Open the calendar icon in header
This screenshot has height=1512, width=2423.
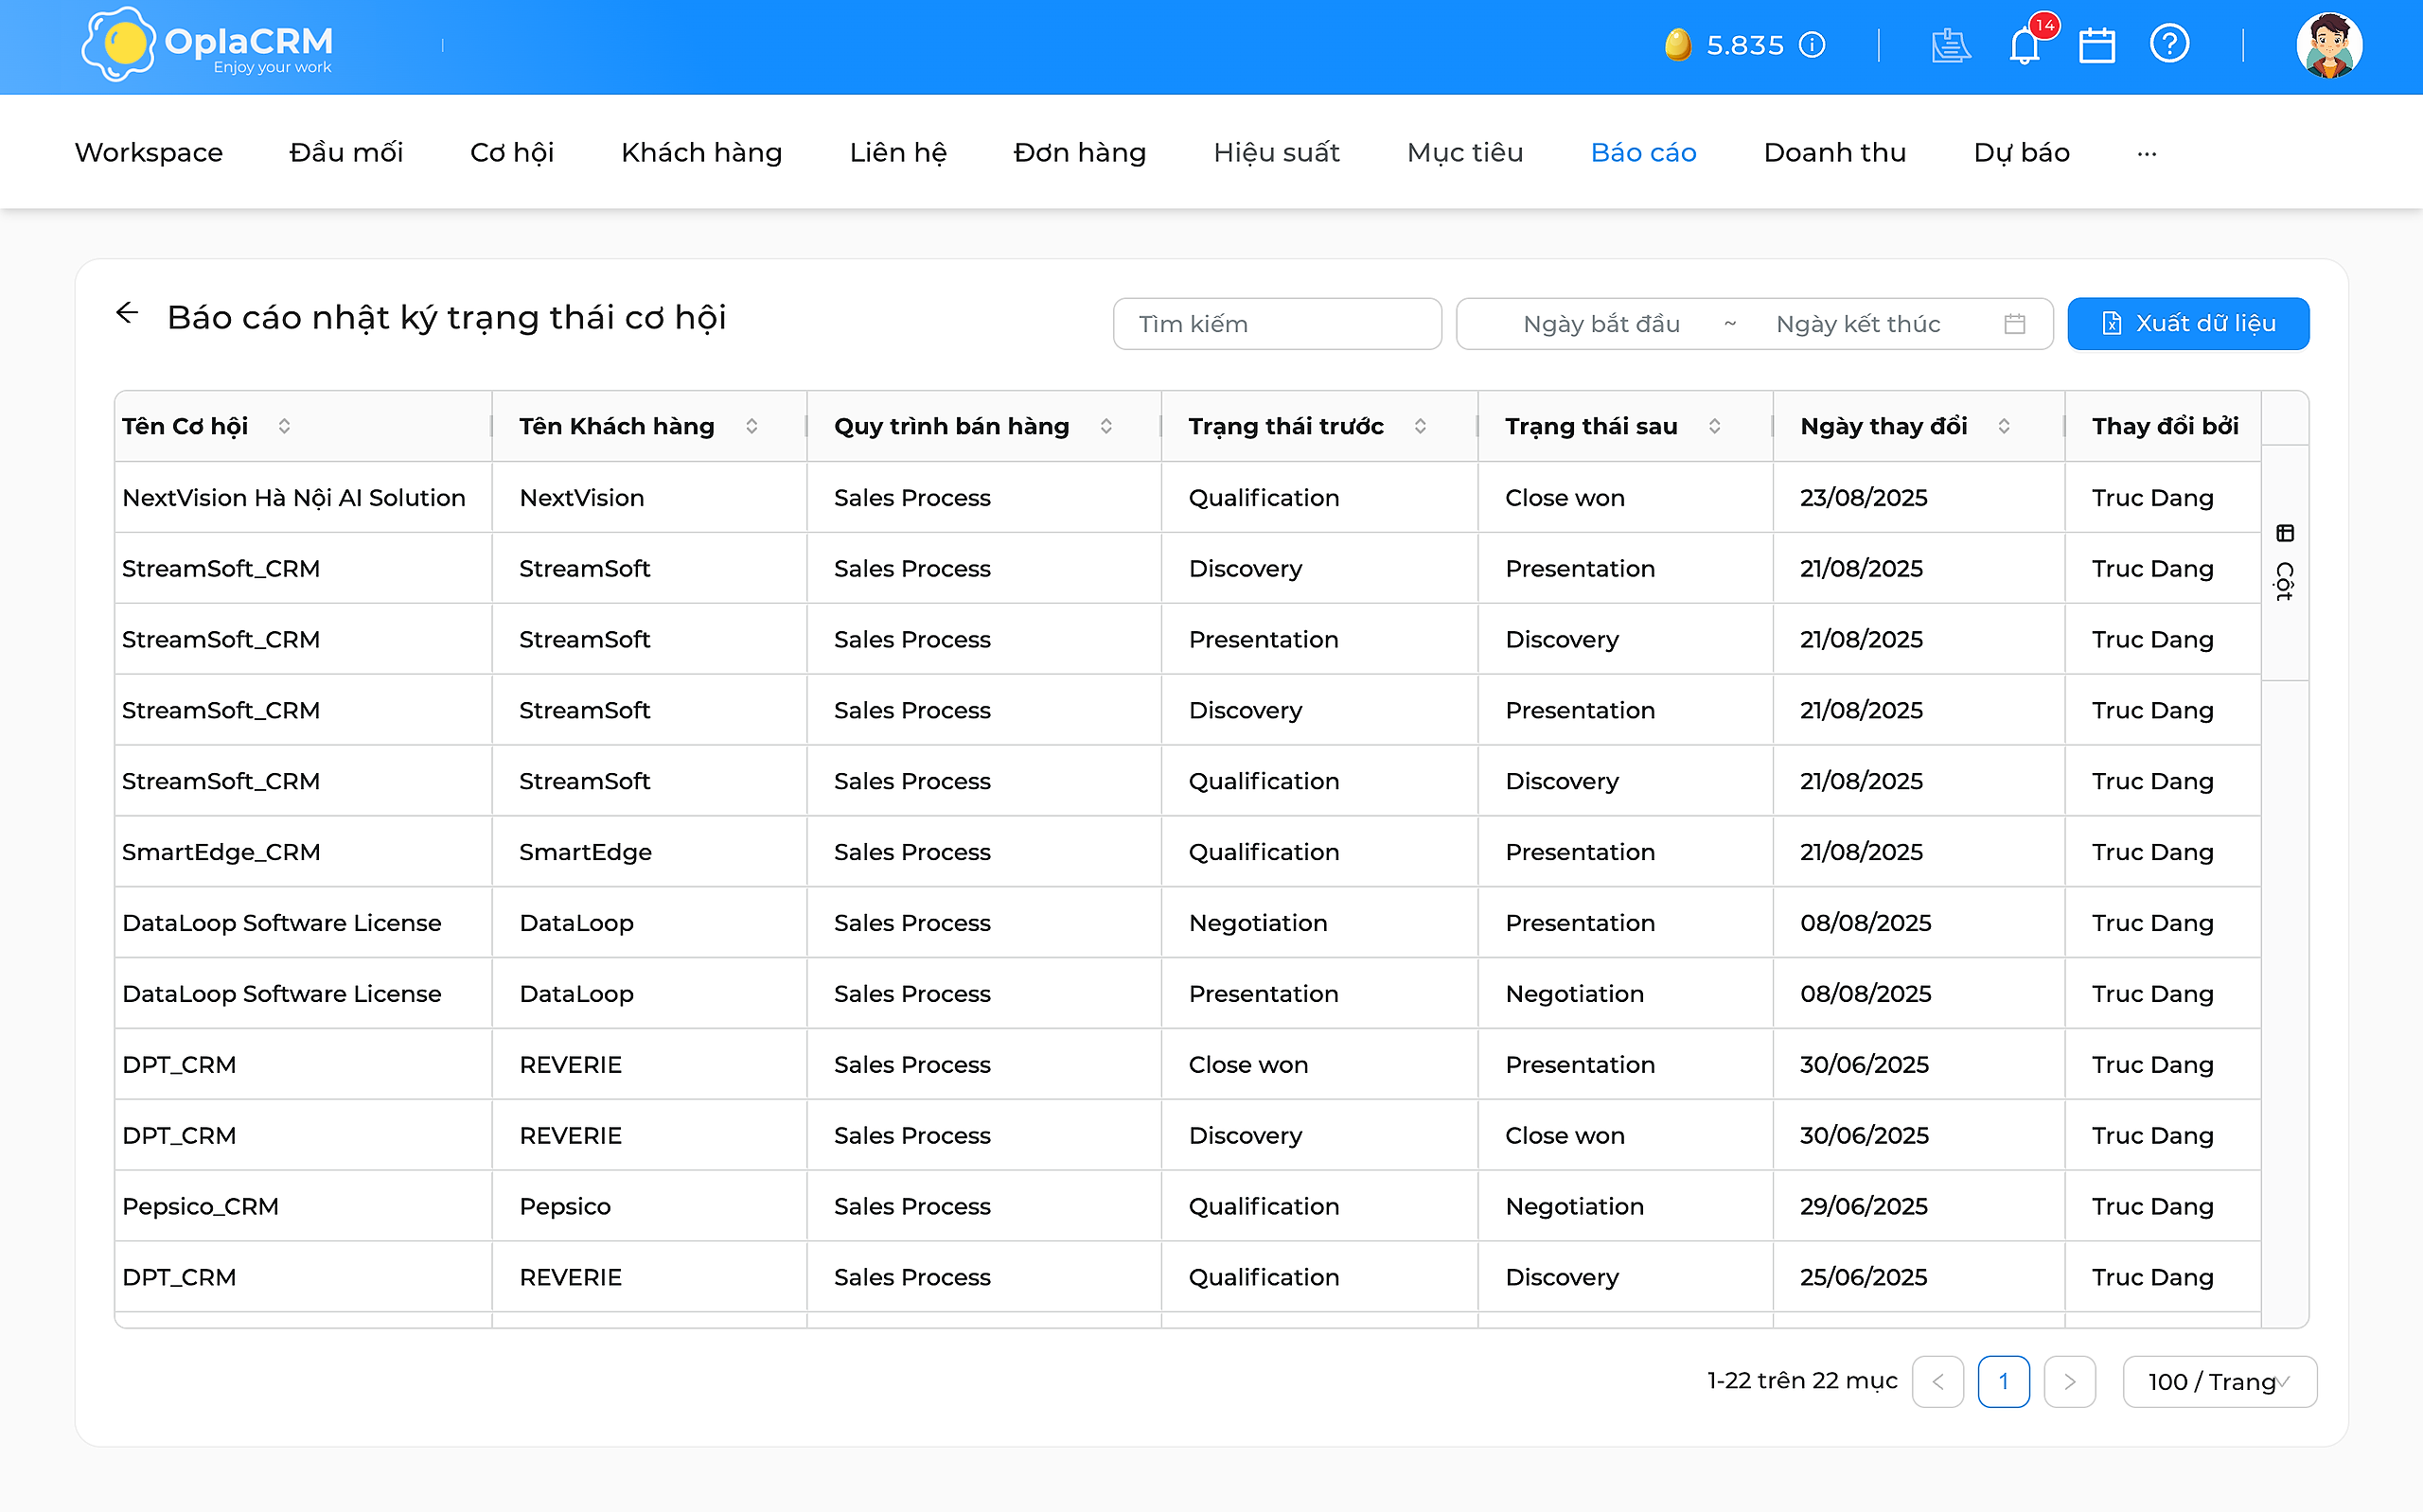click(2097, 45)
